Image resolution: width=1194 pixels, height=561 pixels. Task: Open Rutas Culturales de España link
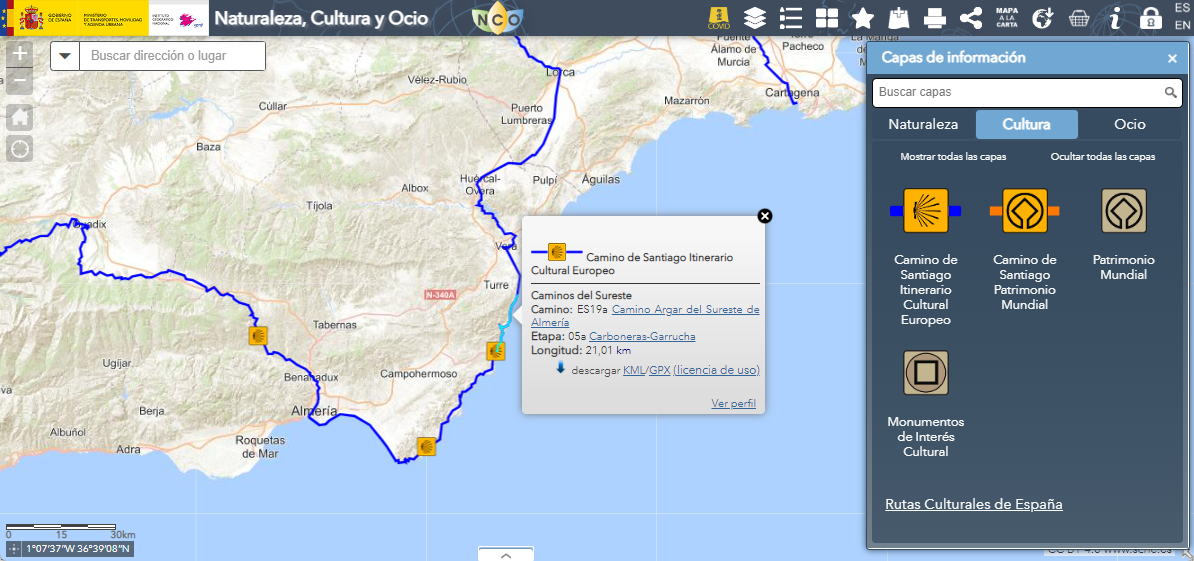coord(973,504)
